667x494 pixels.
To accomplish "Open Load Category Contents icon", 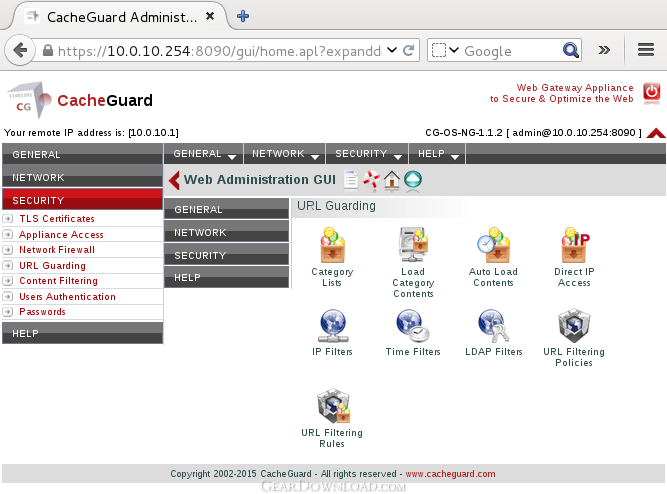I will (413, 244).
